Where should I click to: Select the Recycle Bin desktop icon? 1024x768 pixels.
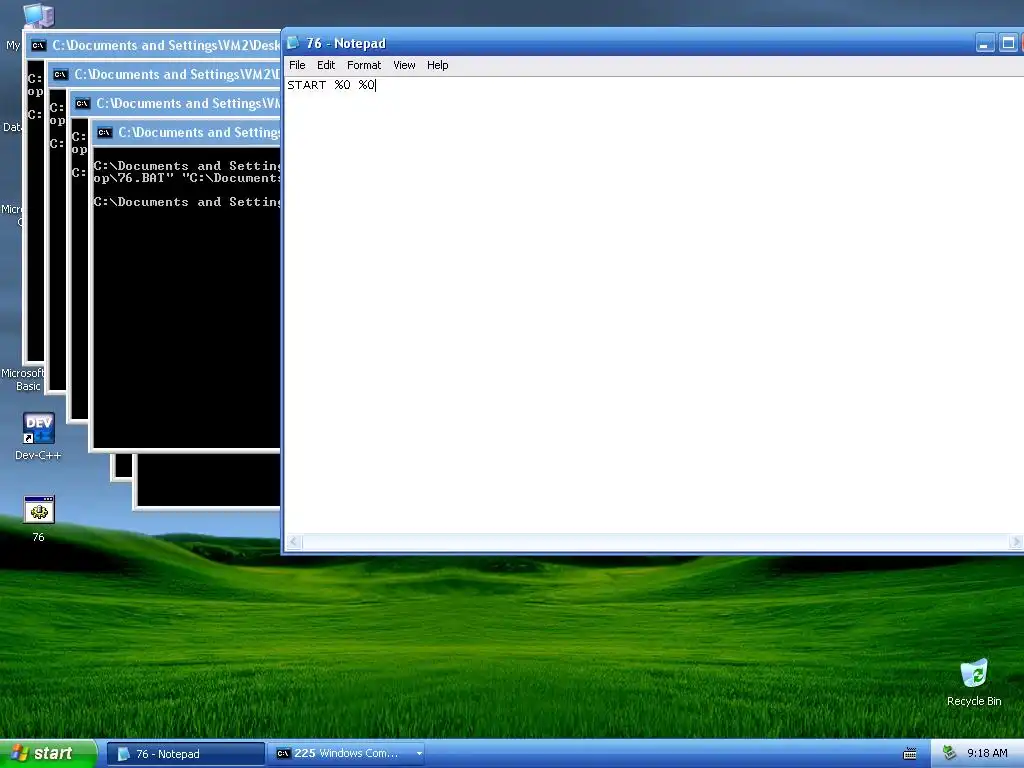(x=974, y=682)
